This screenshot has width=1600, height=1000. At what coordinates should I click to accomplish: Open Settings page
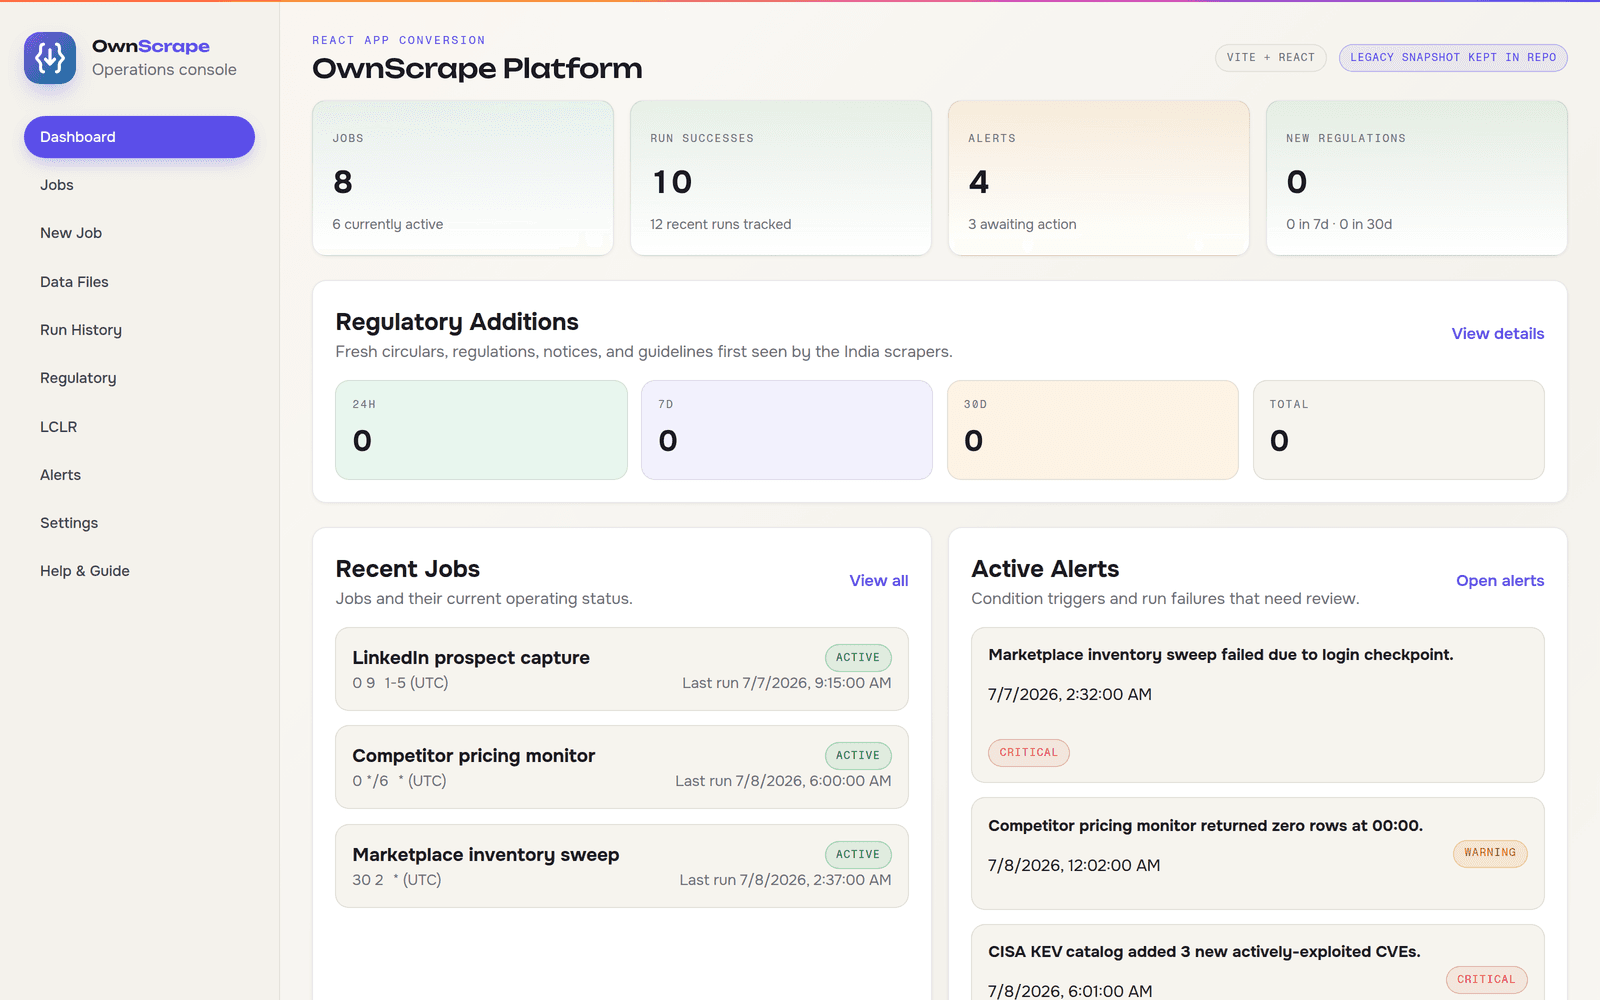click(139, 523)
